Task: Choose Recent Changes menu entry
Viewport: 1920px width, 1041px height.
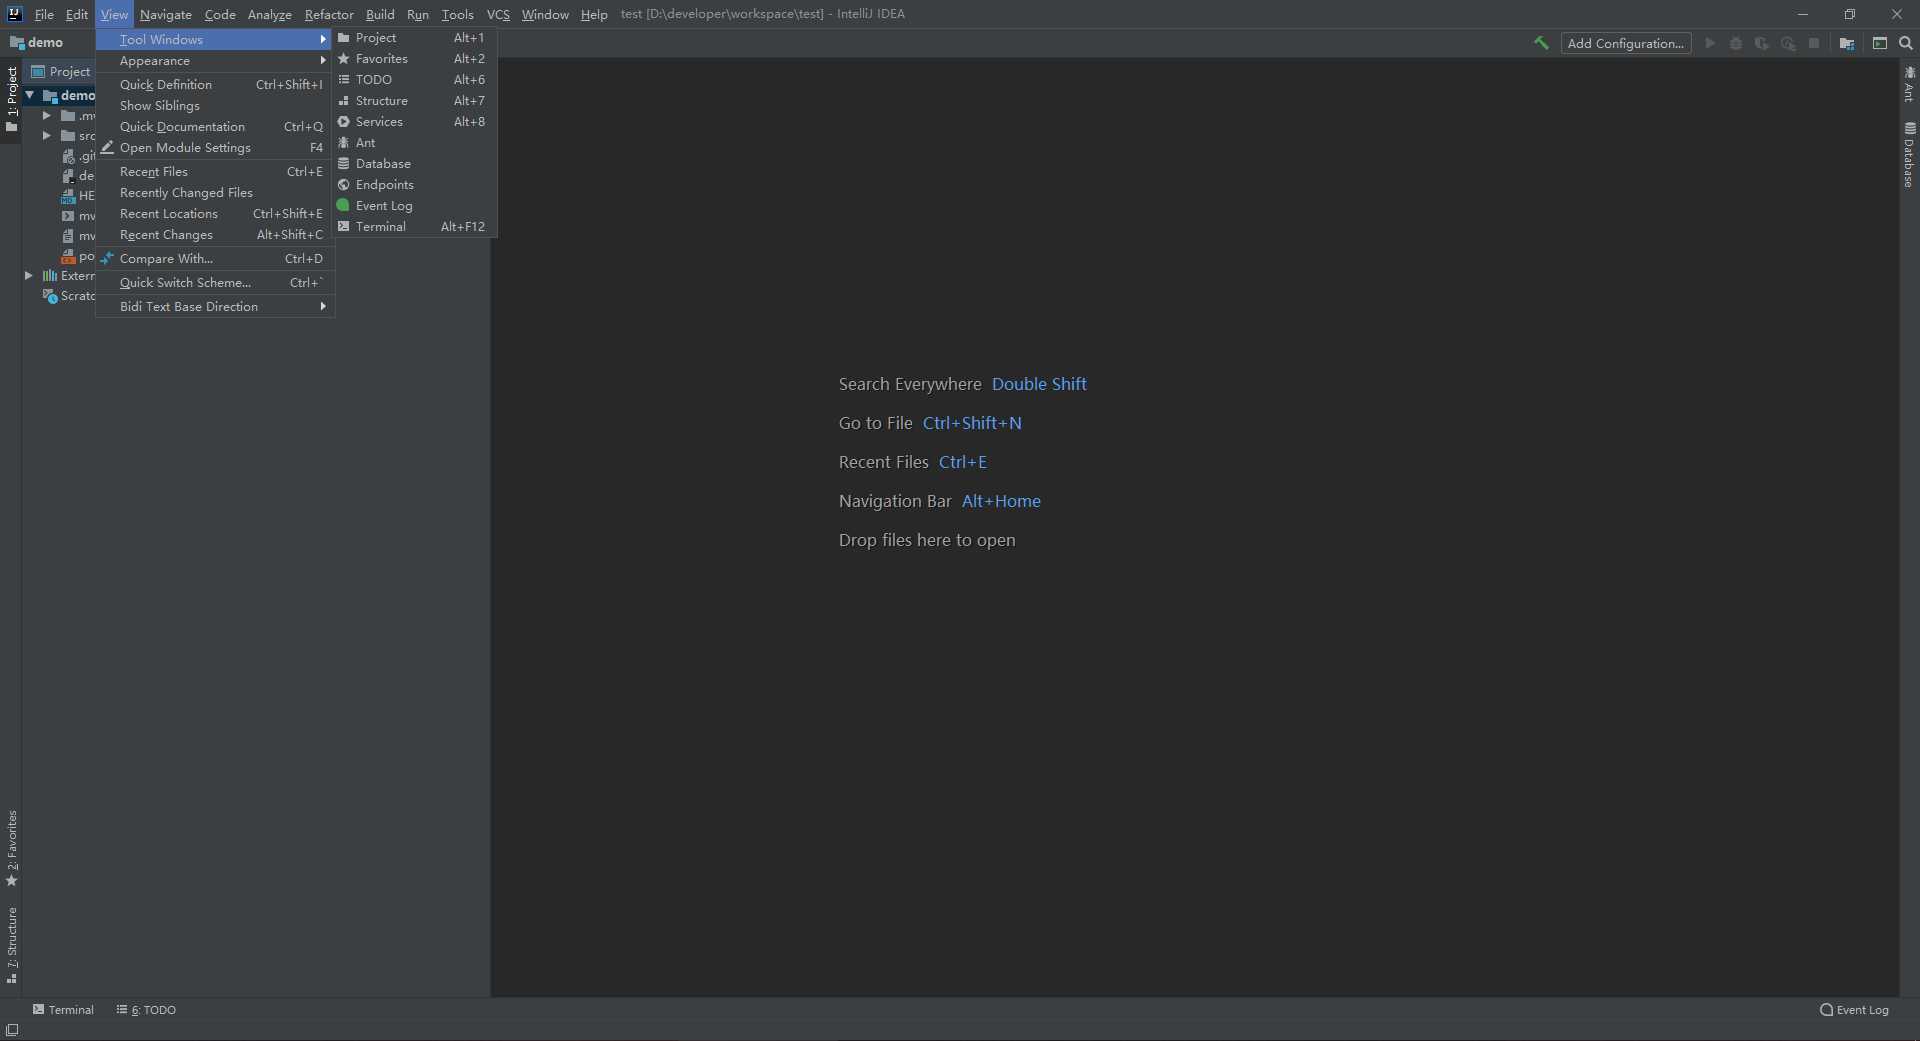Action: (214, 235)
